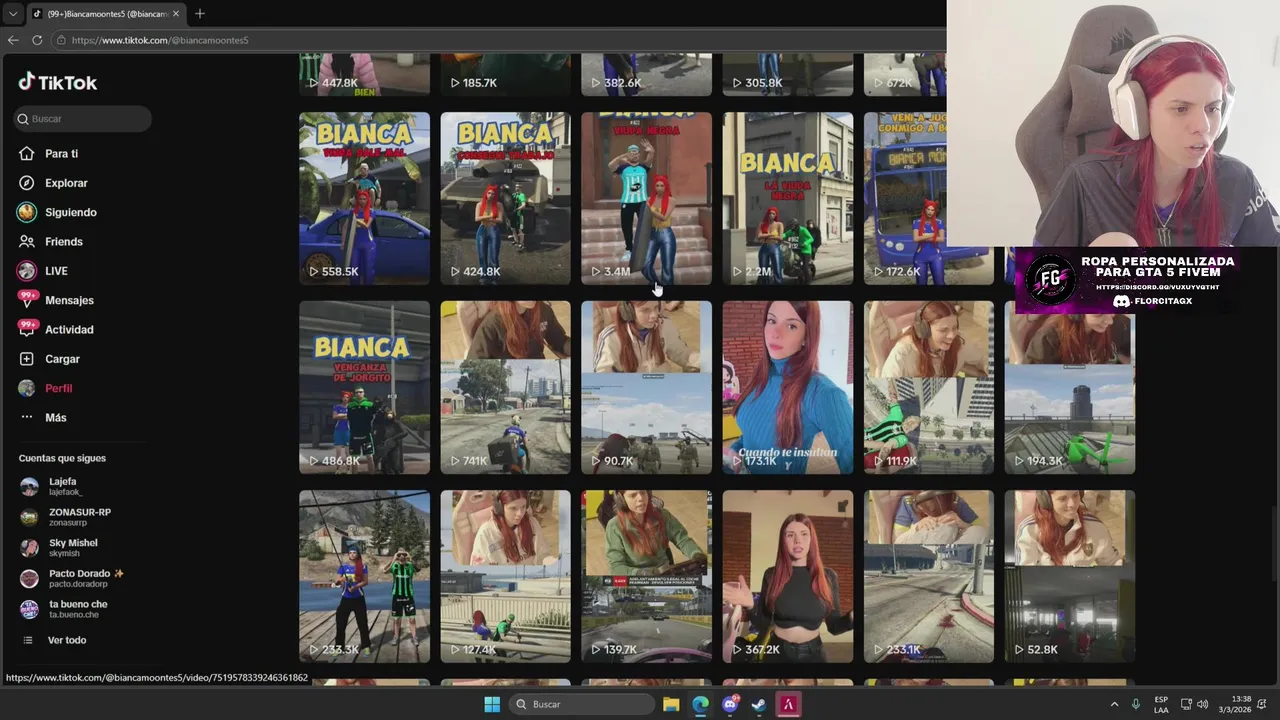Open Mensajes icon with 99+ badge
1280x720 pixels.
(x=27, y=300)
